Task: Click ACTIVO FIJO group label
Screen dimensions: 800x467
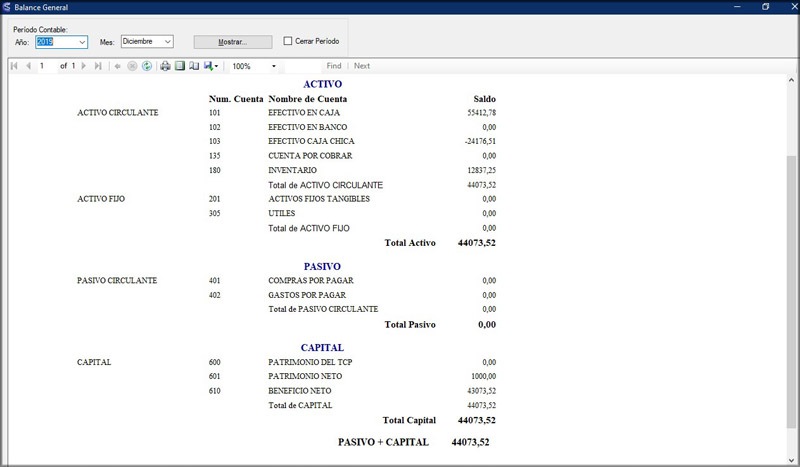Action: (101, 199)
